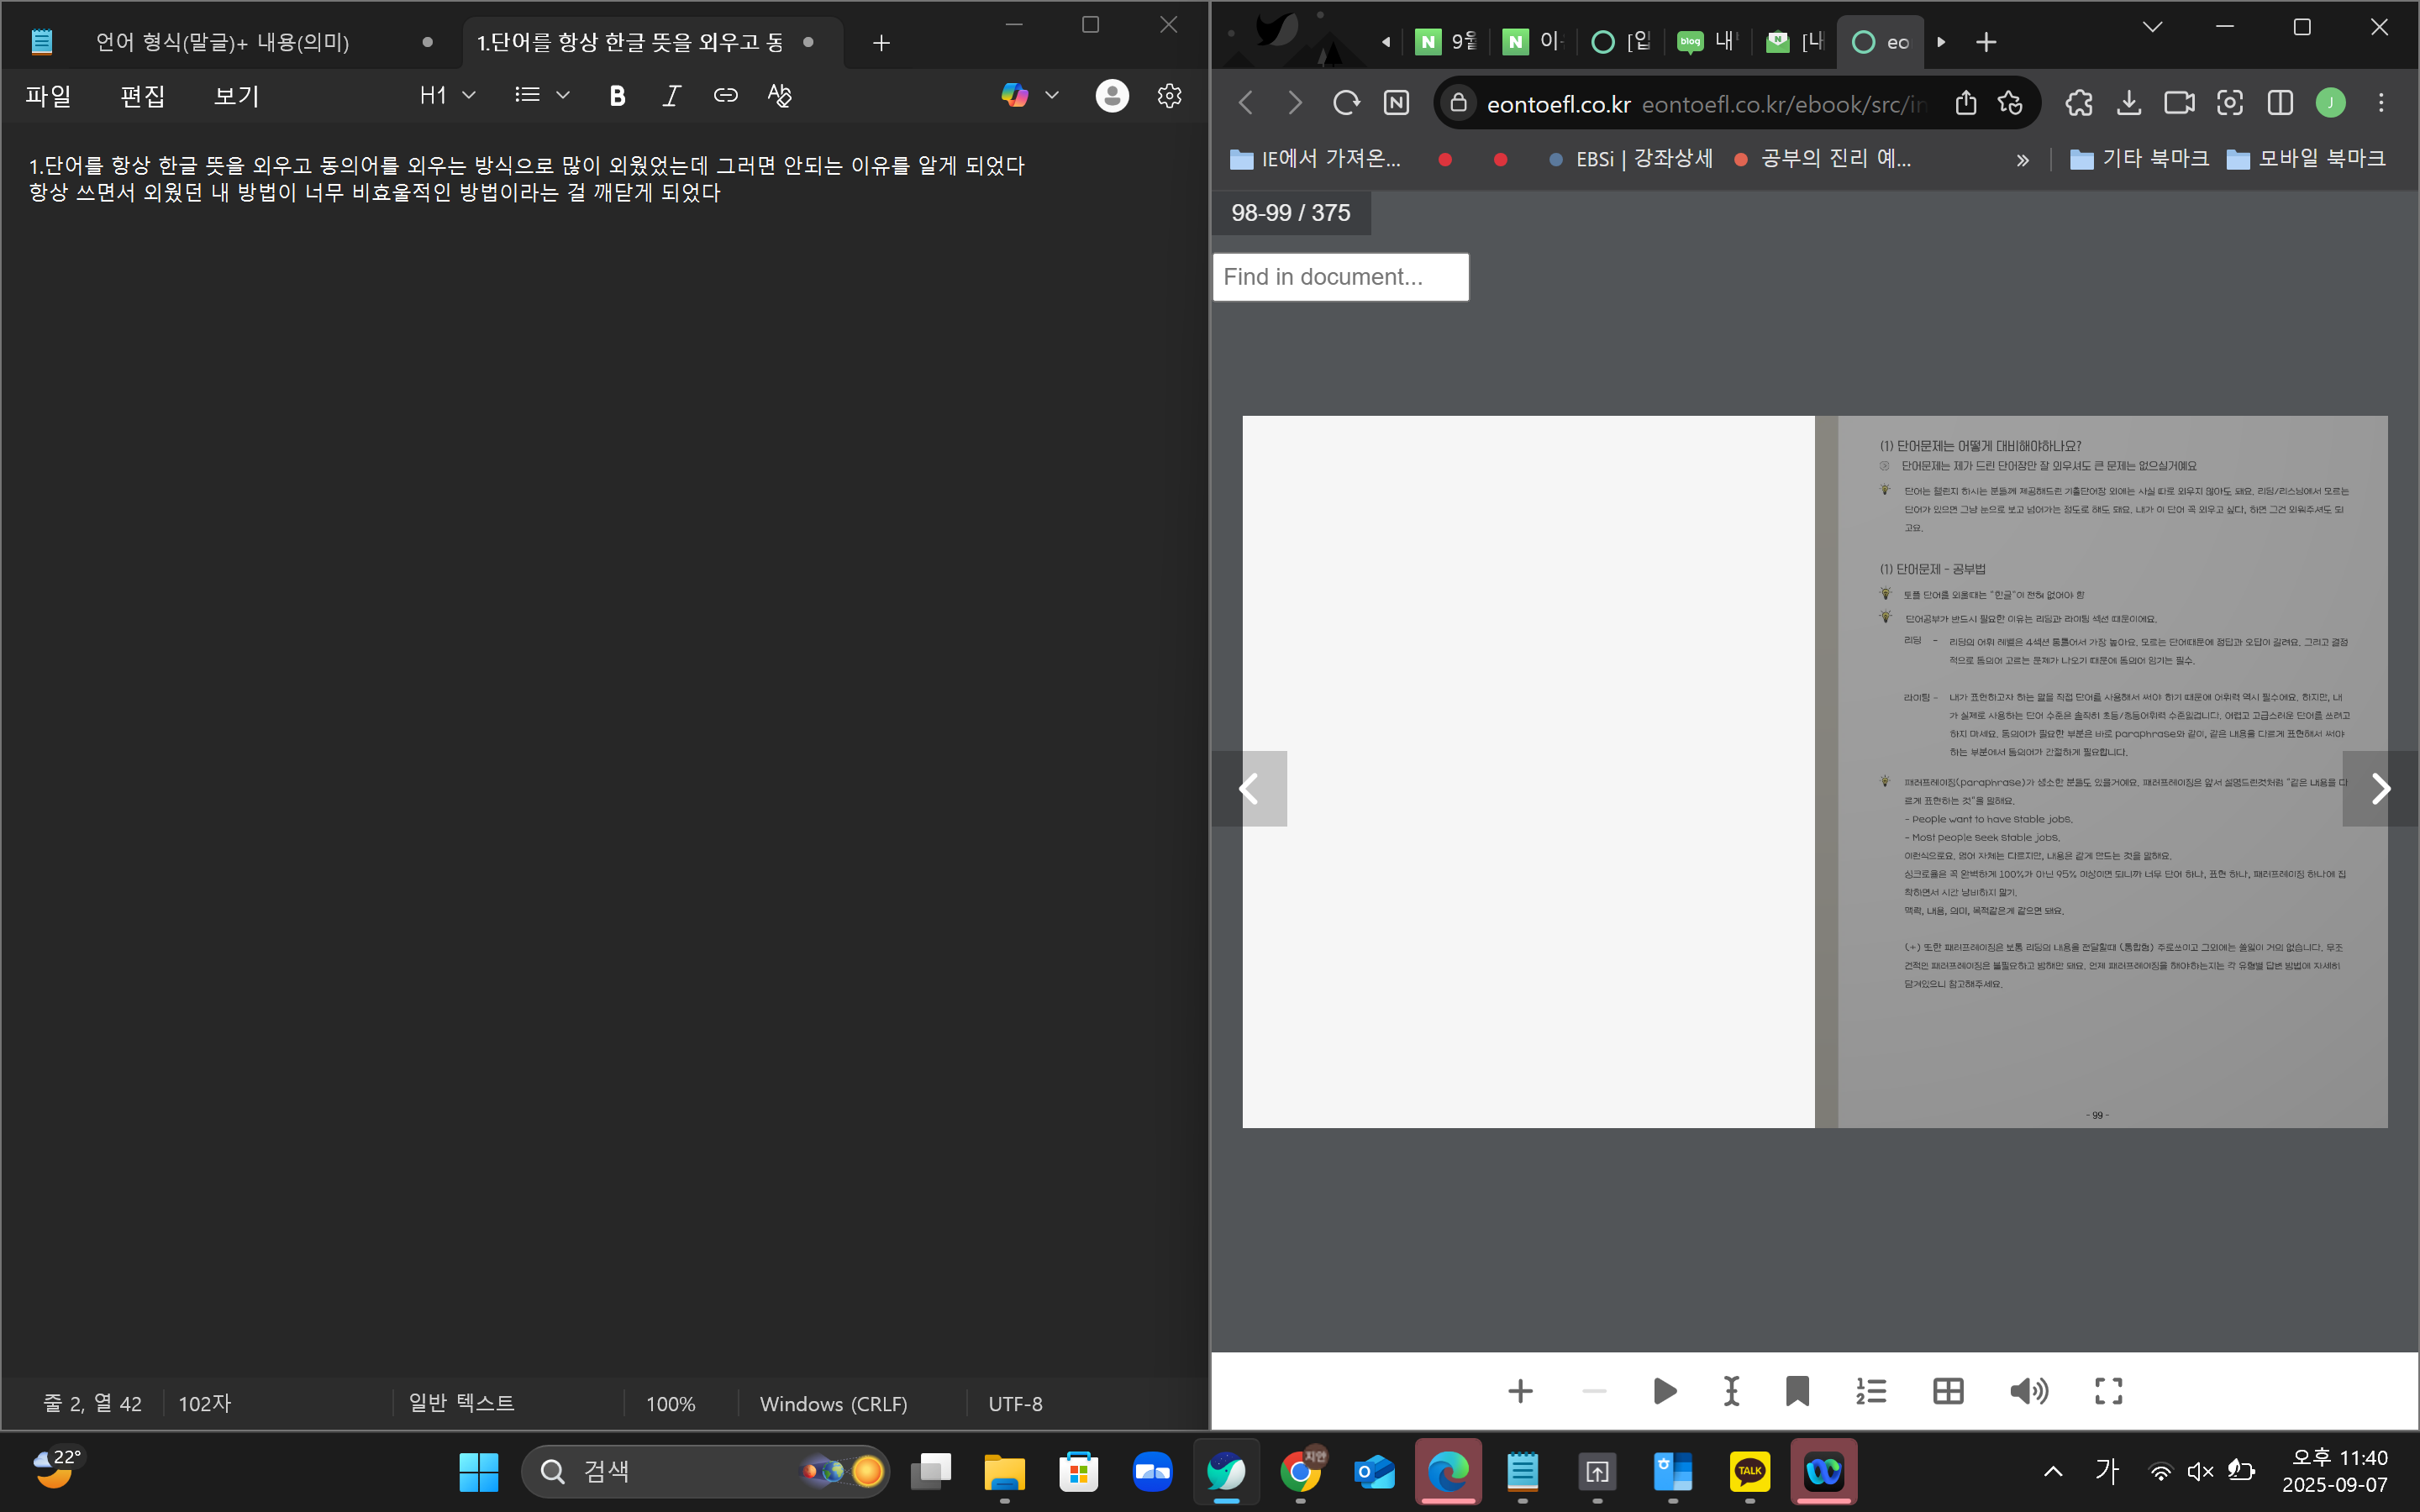
Task: Click the Find in document search field
Action: point(1340,277)
